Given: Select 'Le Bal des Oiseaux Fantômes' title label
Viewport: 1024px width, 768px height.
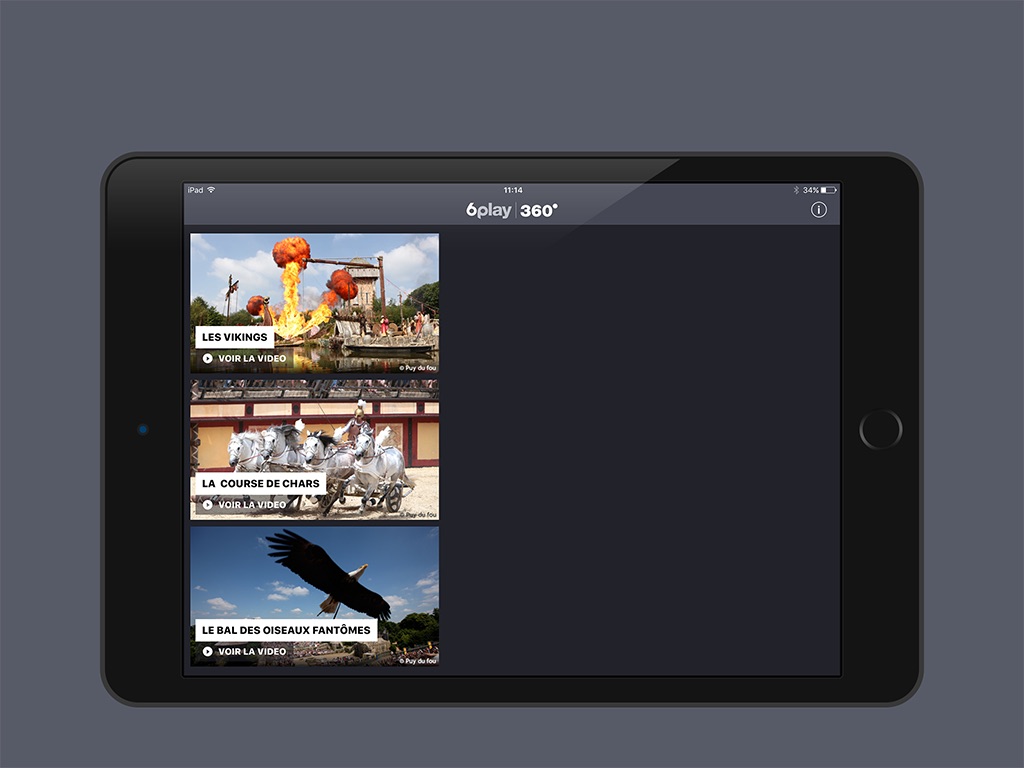Looking at the screenshot, I should pyautogui.click(x=286, y=630).
